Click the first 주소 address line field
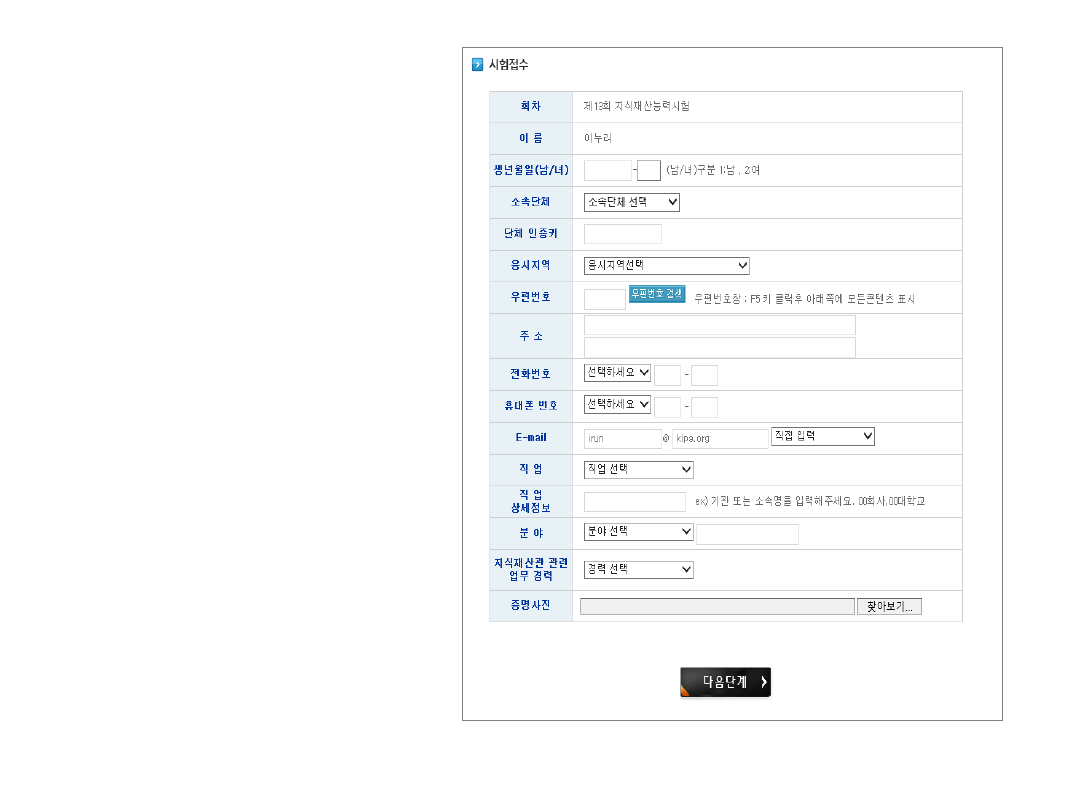 [719, 325]
